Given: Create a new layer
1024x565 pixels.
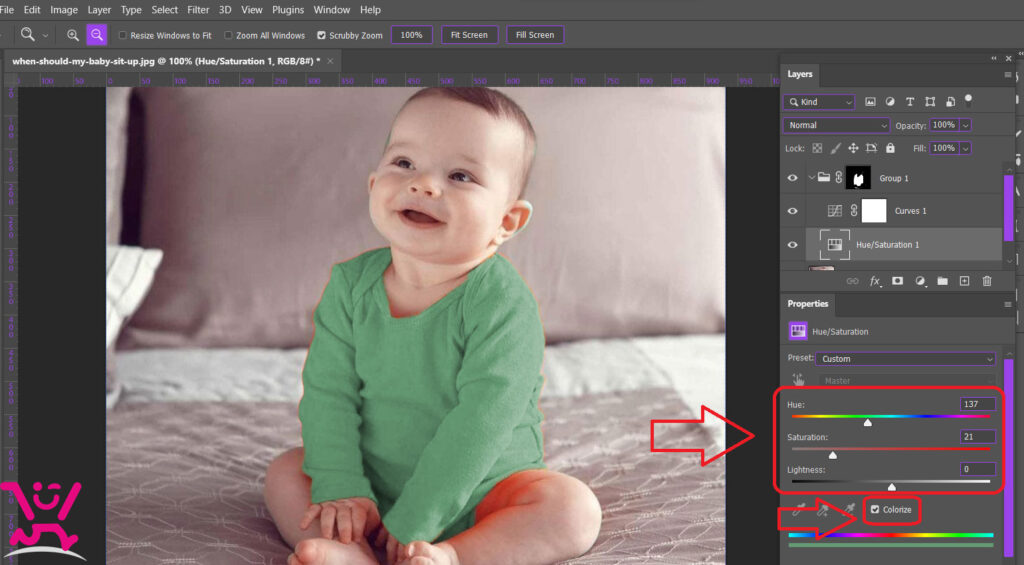Looking at the screenshot, I should pyautogui.click(x=965, y=281).
